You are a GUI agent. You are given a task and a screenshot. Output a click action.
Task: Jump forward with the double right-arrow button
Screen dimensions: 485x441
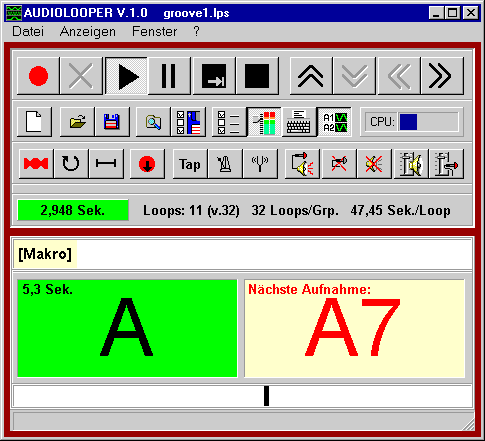click(x=442, y=76)
